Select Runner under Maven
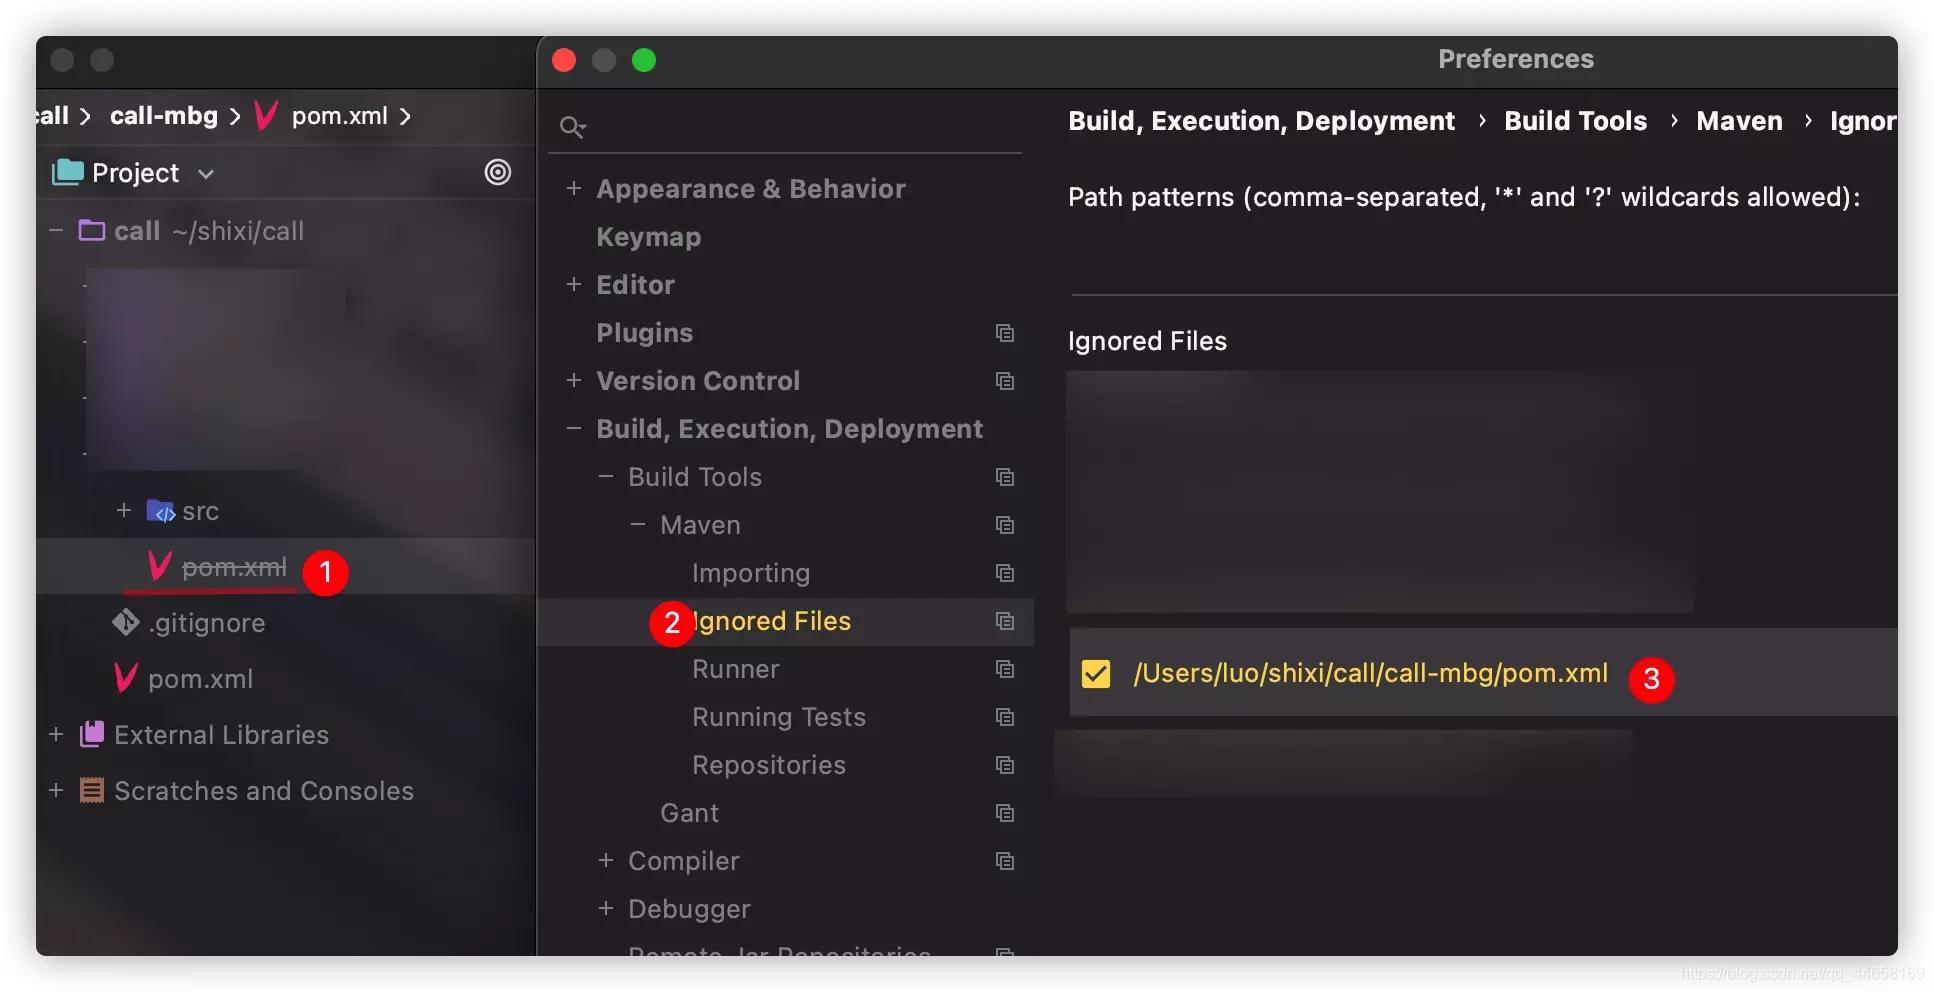This screenshot has width=1934, height=992. pos(736,669)
